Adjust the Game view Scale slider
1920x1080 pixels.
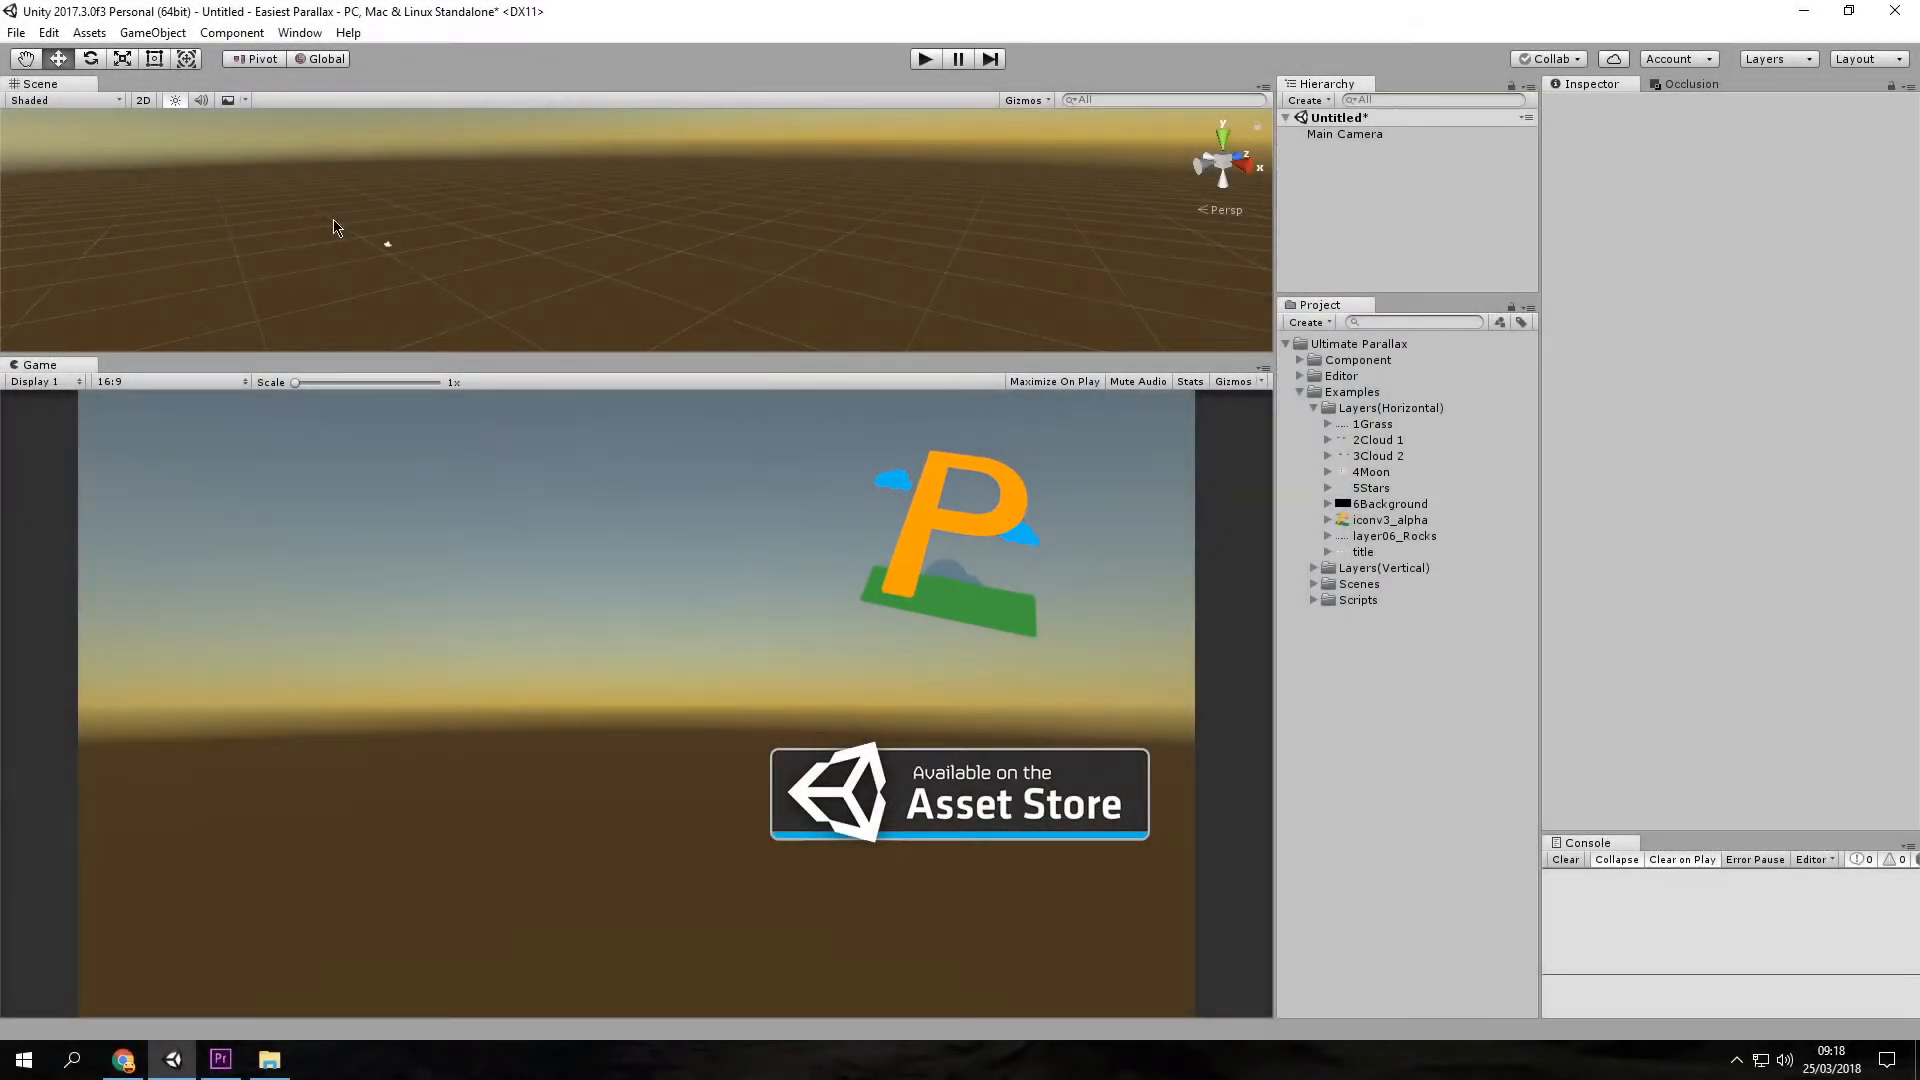tap(366, 383)
